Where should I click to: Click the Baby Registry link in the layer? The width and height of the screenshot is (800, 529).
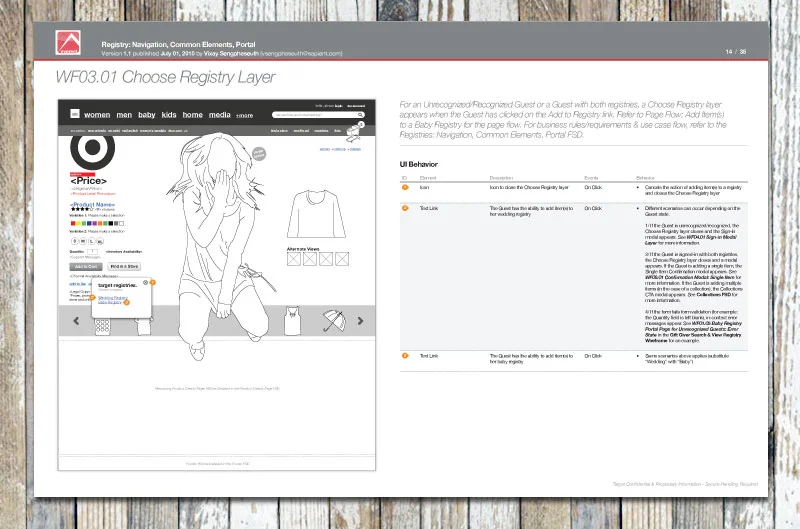click(x=110, y=303)
